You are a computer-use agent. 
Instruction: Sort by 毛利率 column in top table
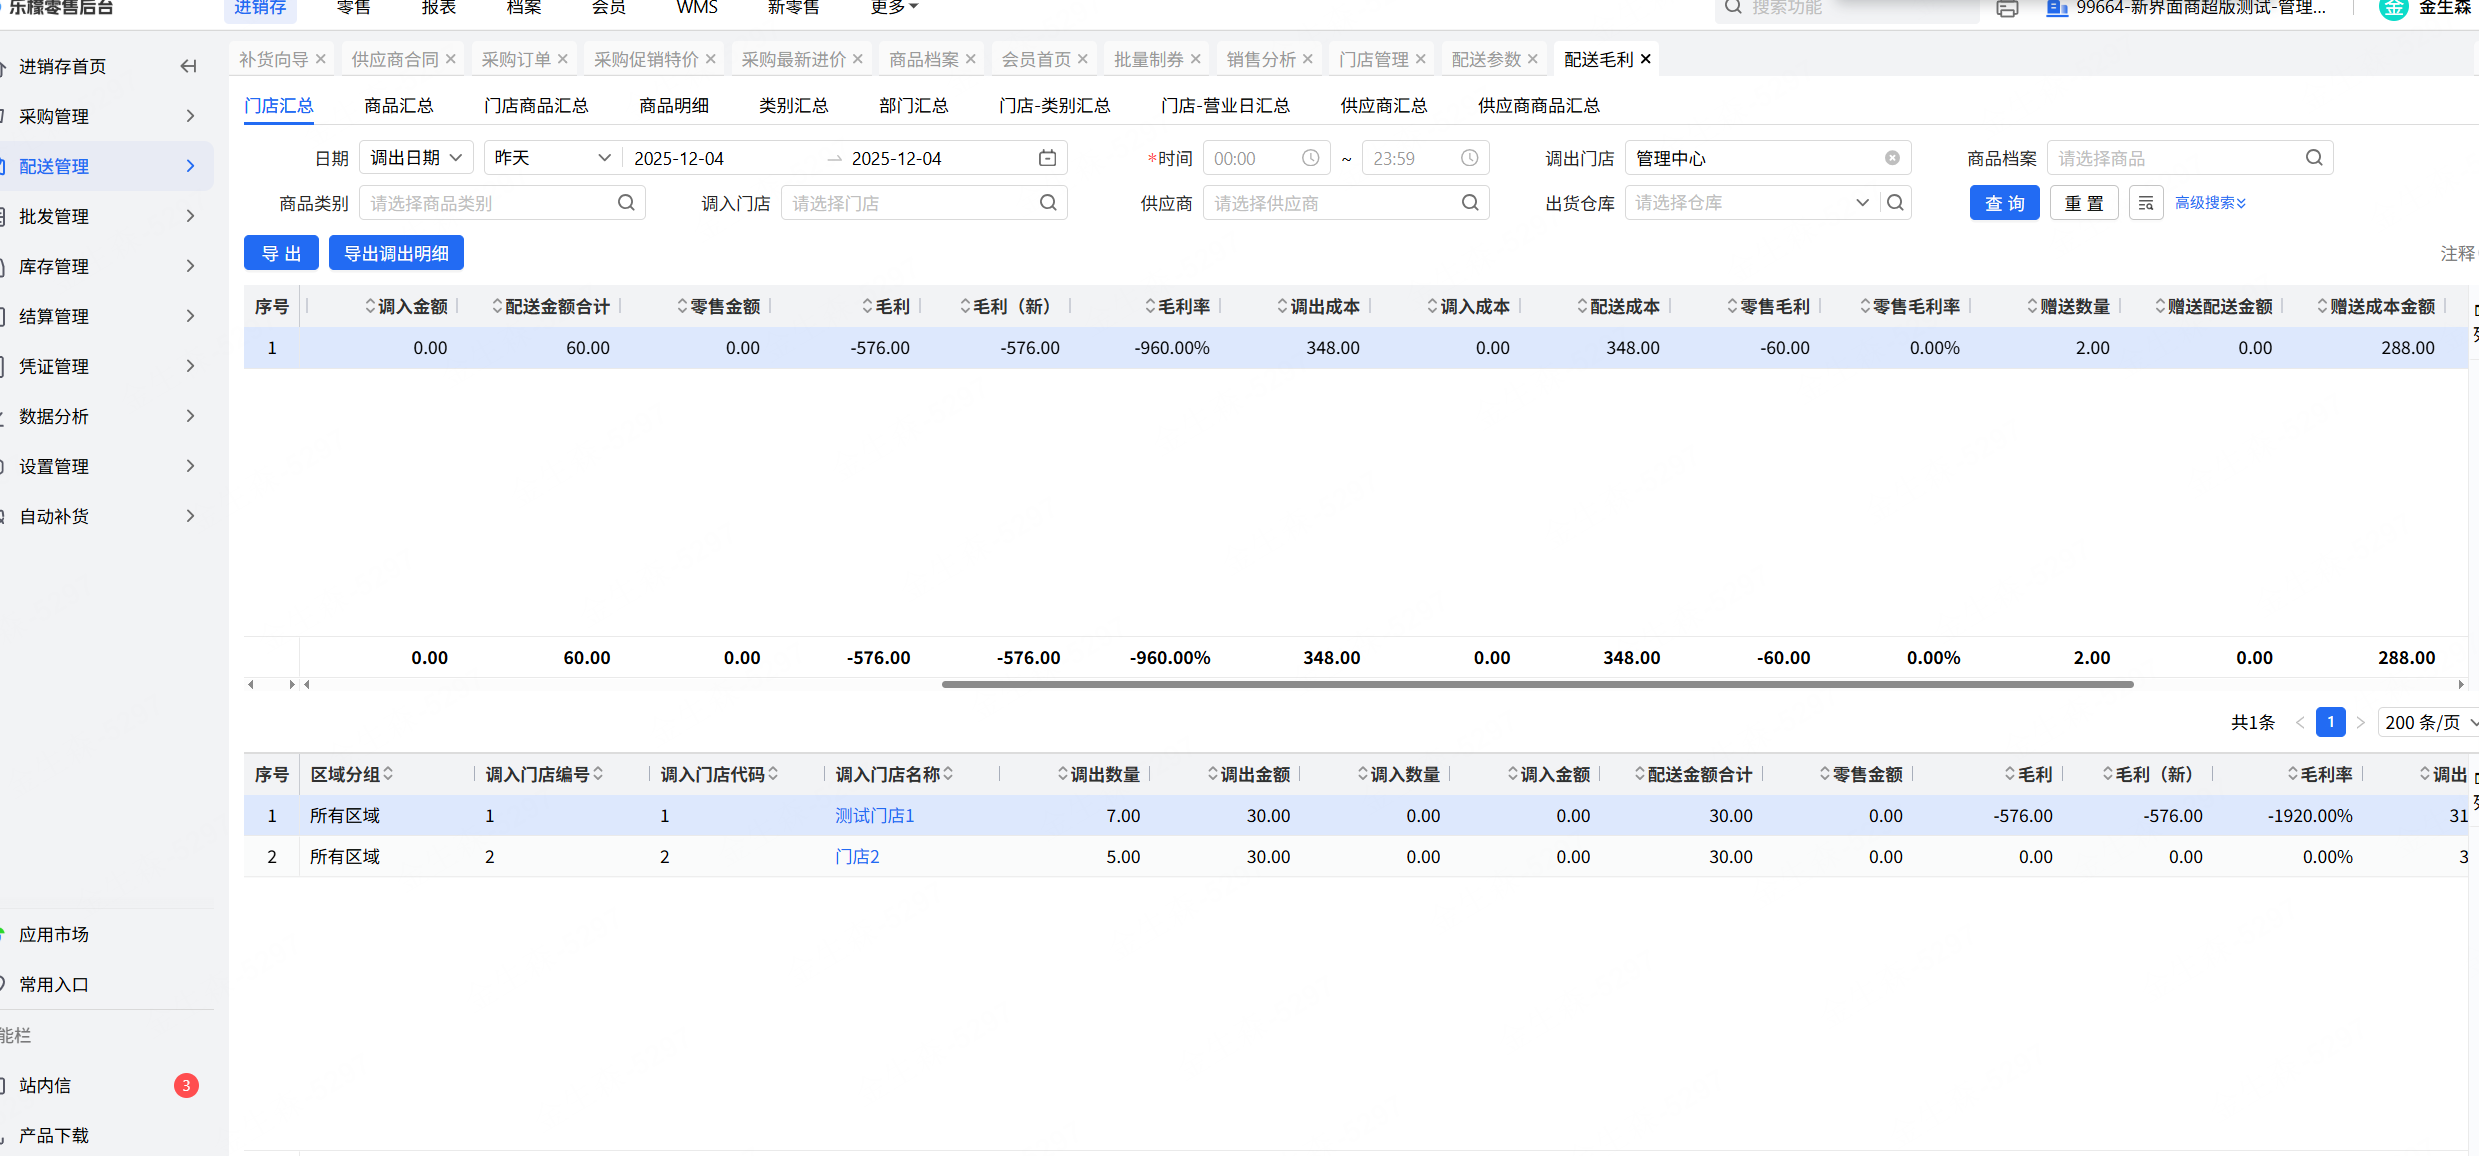tap(1178, 307)
